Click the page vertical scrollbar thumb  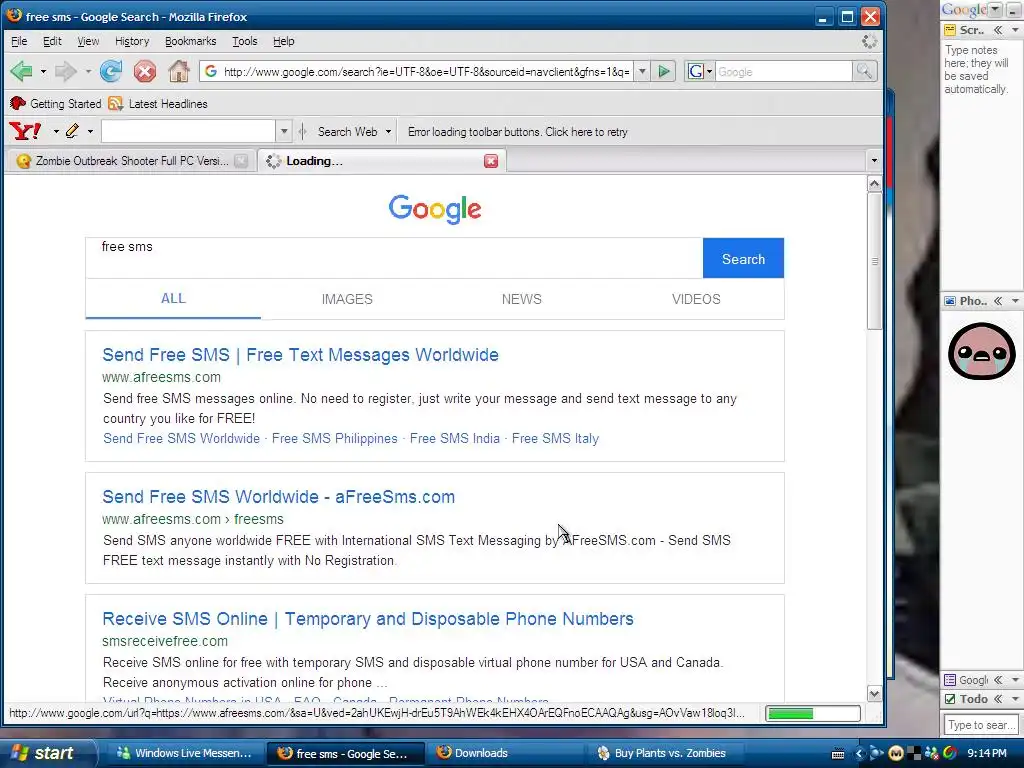tap(874, 261)
